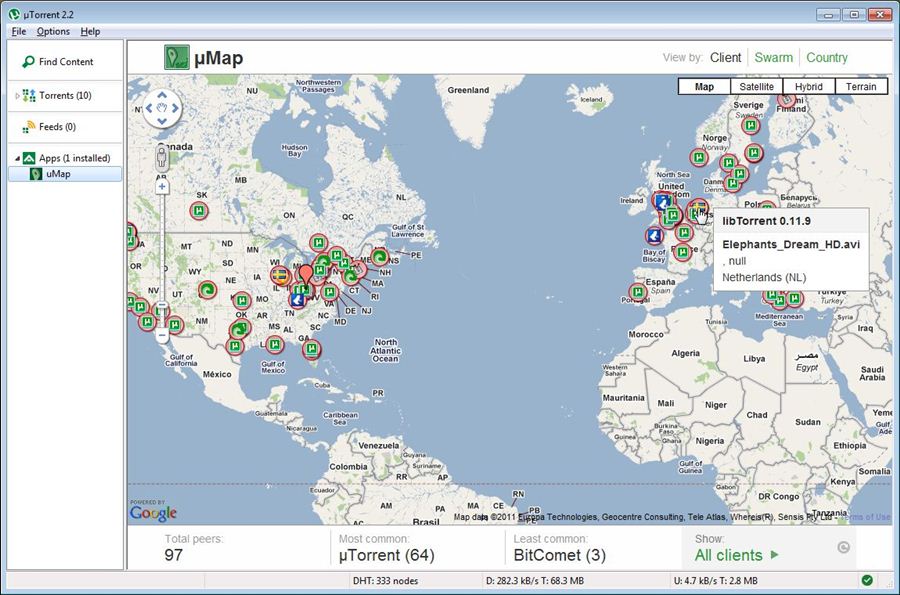
Task: Click the libTorrent 0.11.9 tooltip title
Action: click(x=766, y=221)
